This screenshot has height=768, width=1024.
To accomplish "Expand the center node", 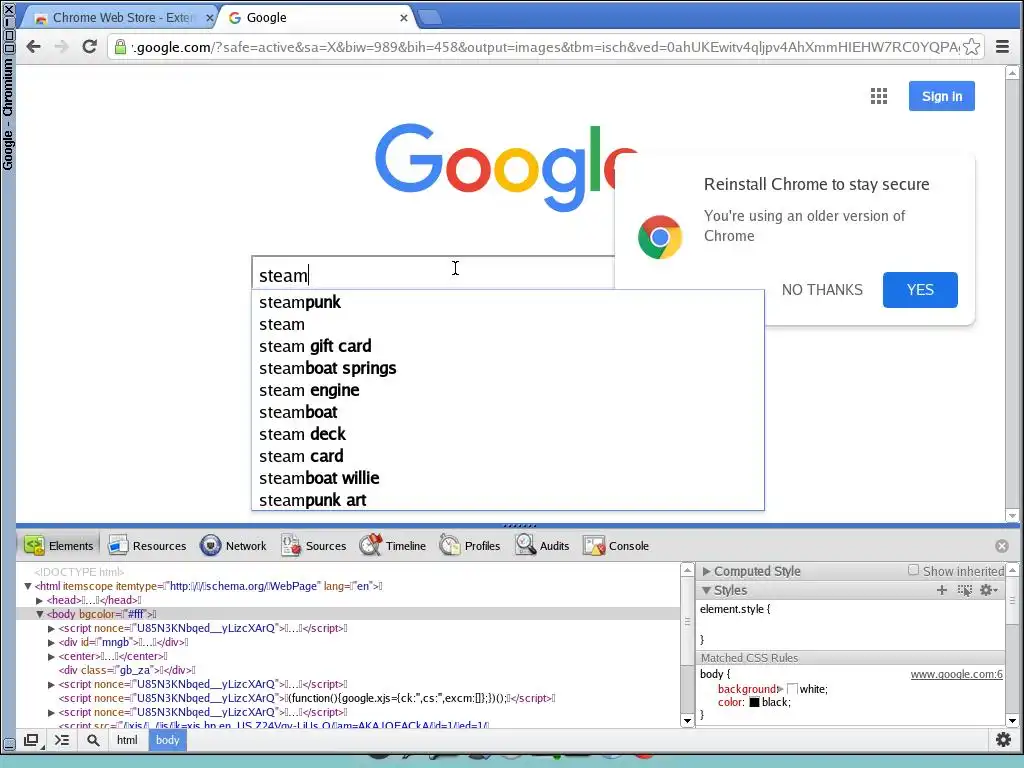I will pyautogui.click(x=51, y=656).
